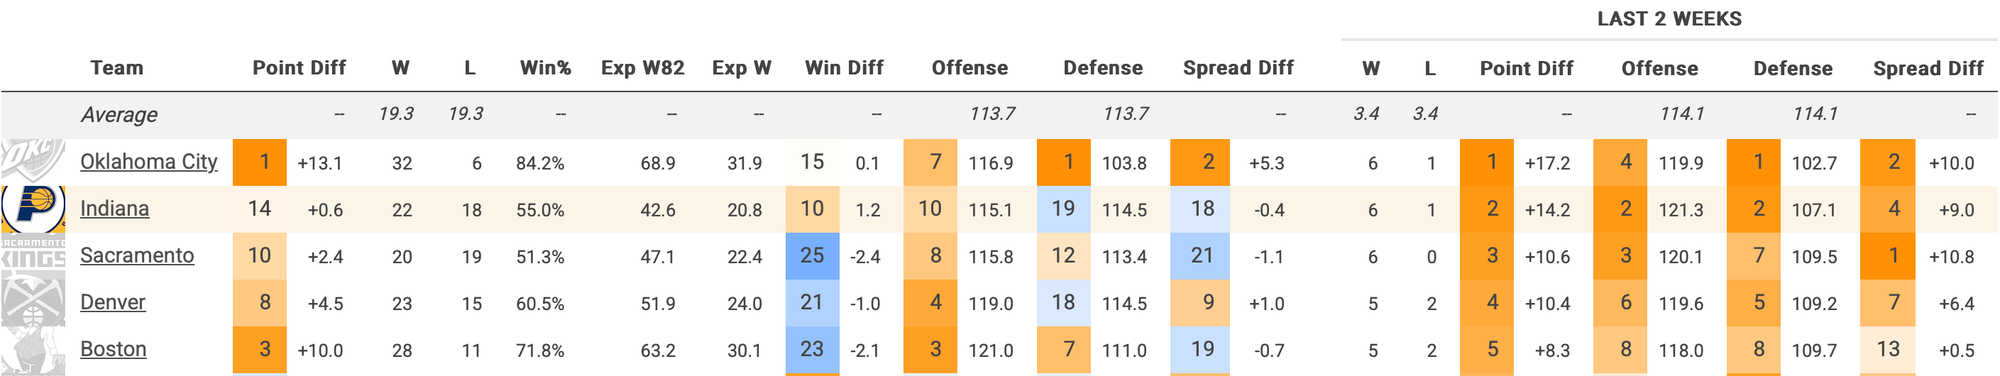Sort by Exp W82 column header
The height and width of the screenshot is (376, 2000).
(x=643, y=68)
